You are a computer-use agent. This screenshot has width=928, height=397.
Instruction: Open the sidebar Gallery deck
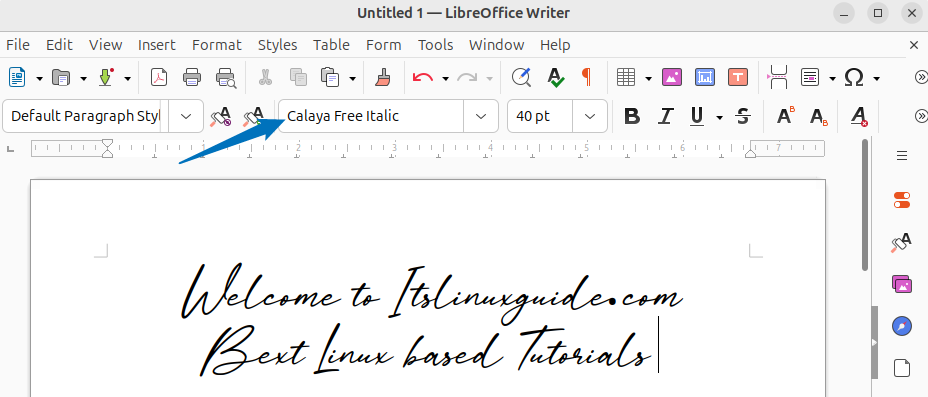pyautogui.click(x=902, y=285)
